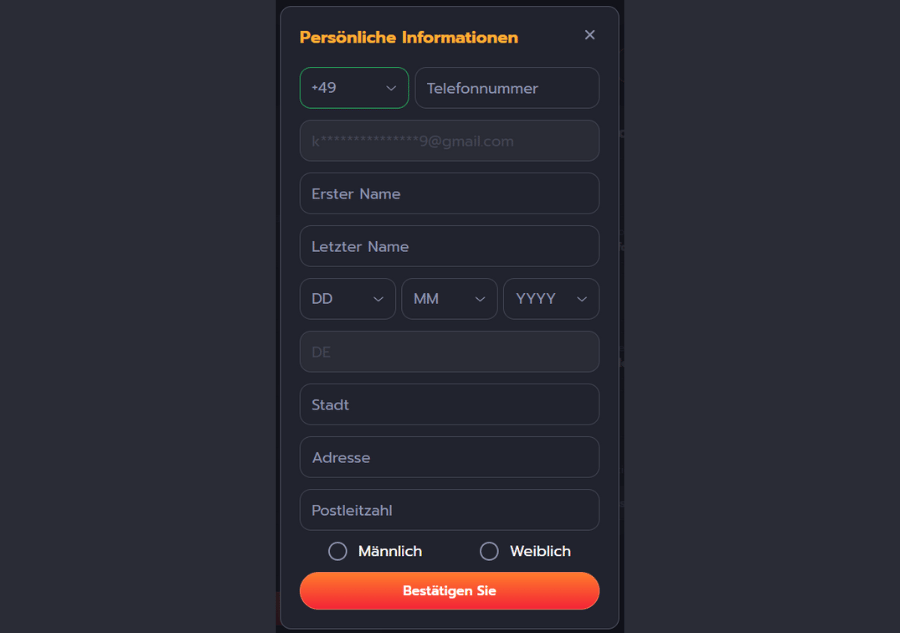
Task: Focus the Postleitzahl input field
Action: click(x=449, y=510)
